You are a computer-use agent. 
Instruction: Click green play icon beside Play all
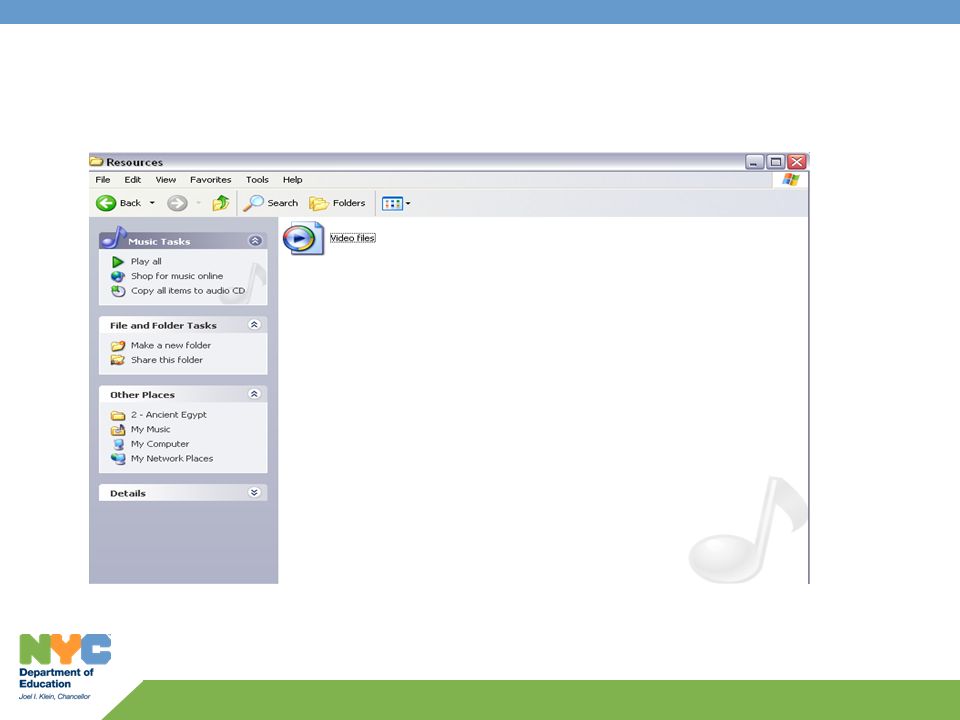click(118, 262)
